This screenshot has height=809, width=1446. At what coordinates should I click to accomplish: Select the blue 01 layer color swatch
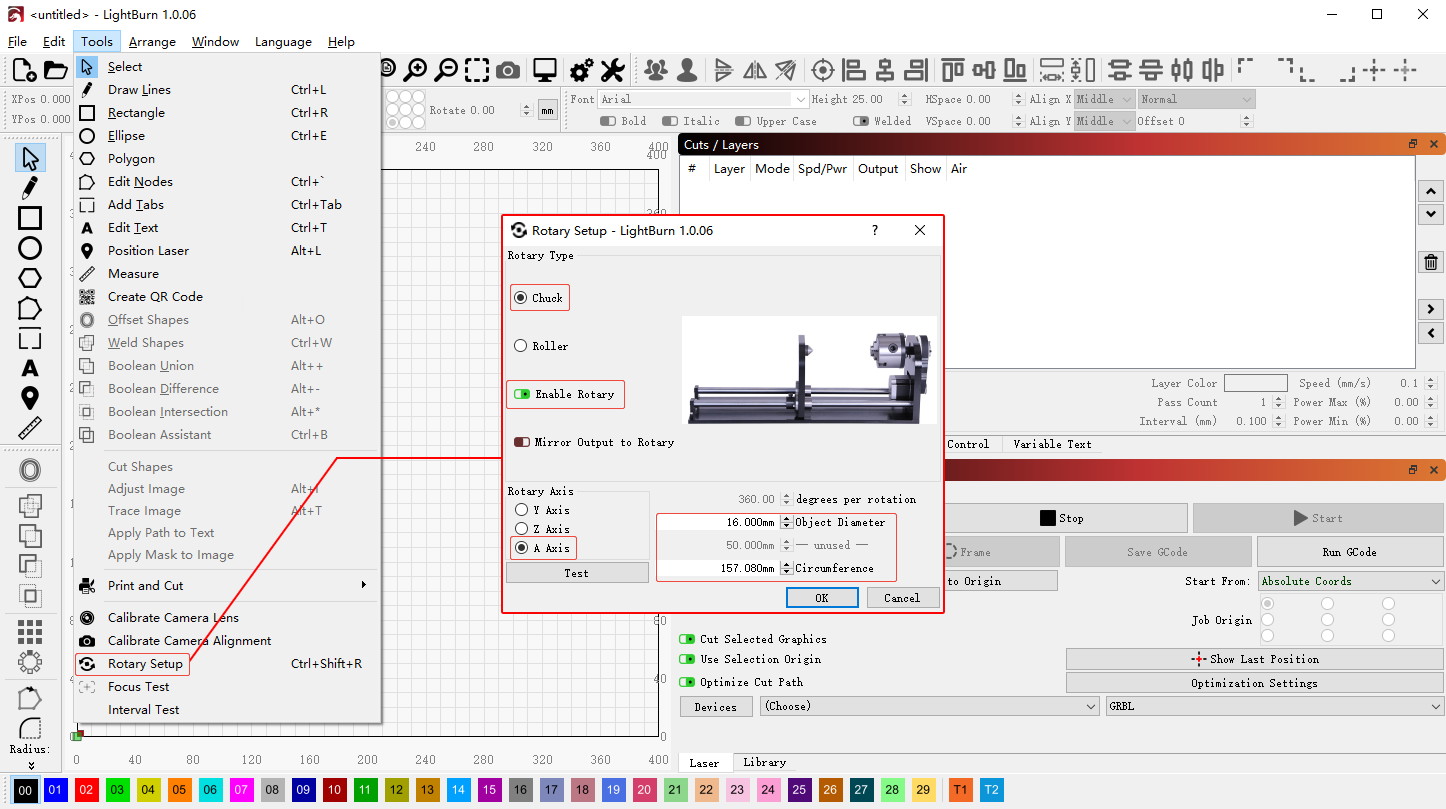pos(55,791)
